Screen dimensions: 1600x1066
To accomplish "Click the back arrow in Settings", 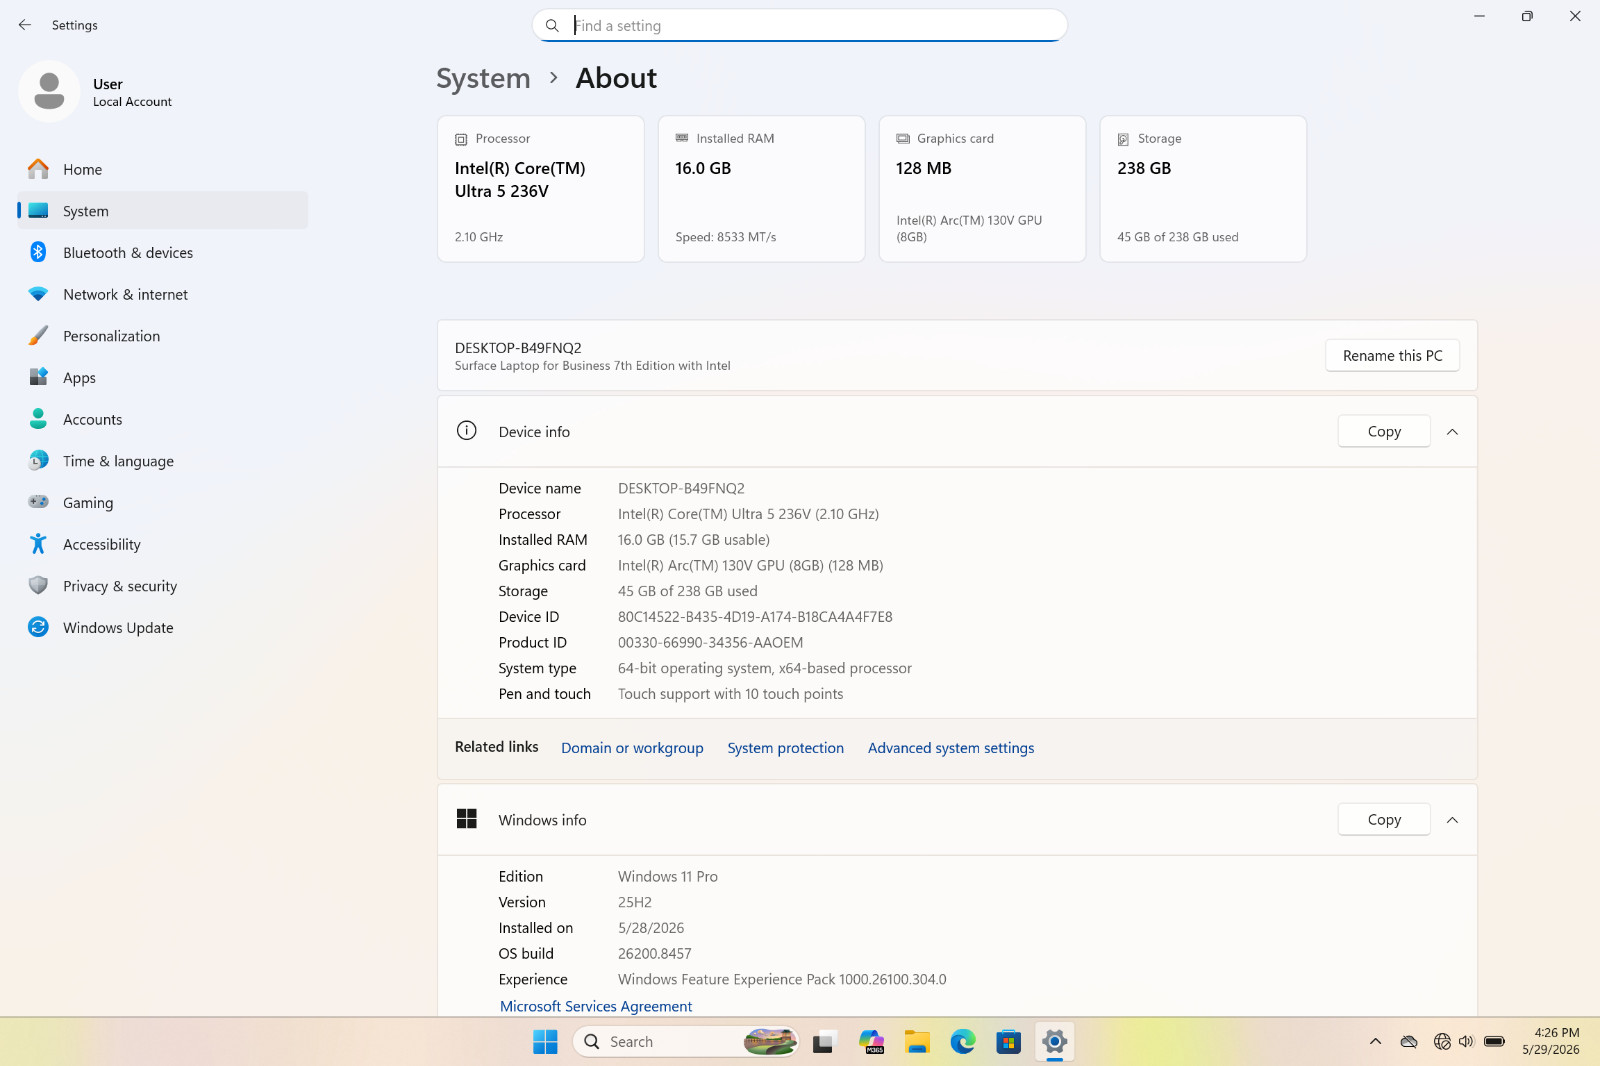I will (x=25, y=25).
